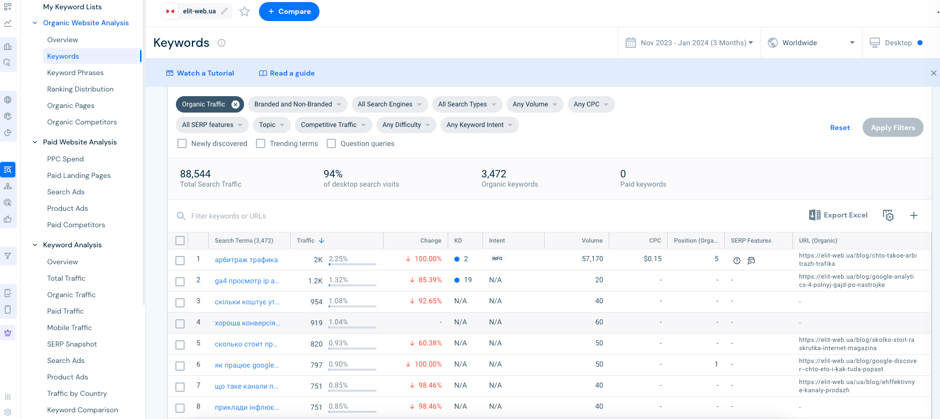Open the Any Keyword Intent dropdown

click(480, 125)
